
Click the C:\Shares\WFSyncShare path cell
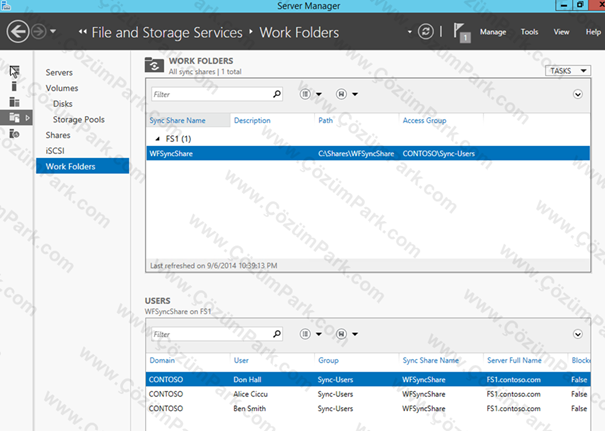[356, 154]
